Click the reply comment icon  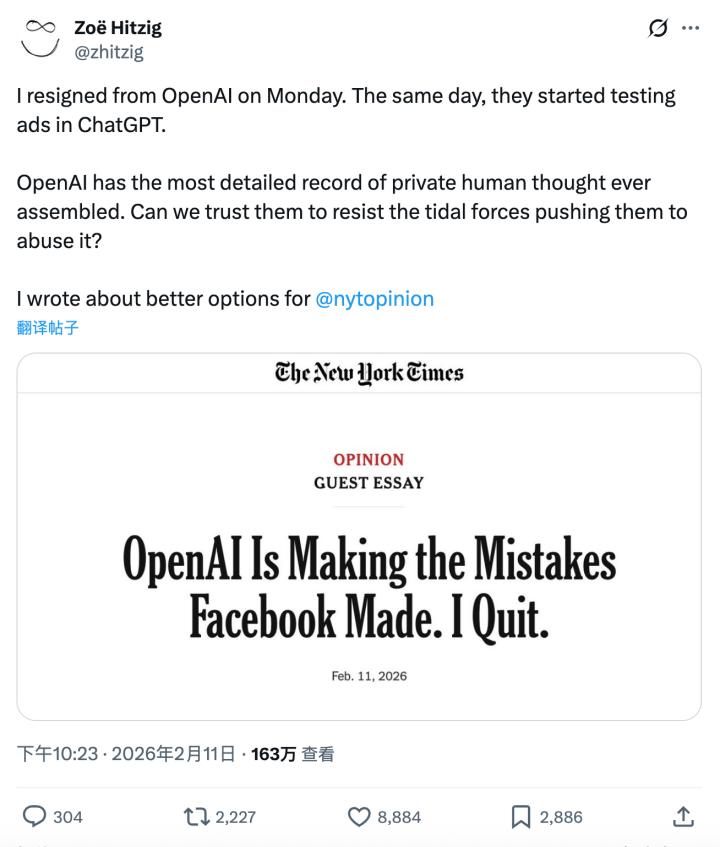click(34, 817)
